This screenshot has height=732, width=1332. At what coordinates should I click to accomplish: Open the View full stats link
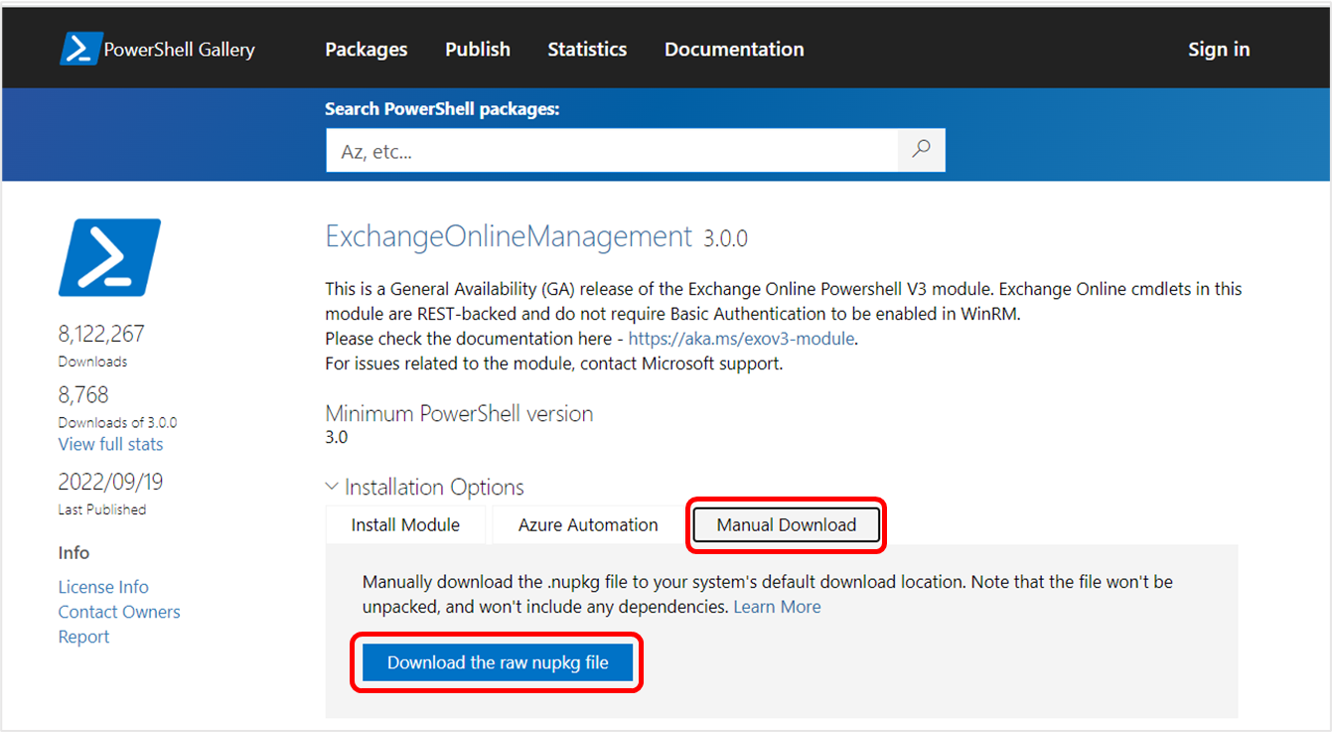click(x=110, y=444)
